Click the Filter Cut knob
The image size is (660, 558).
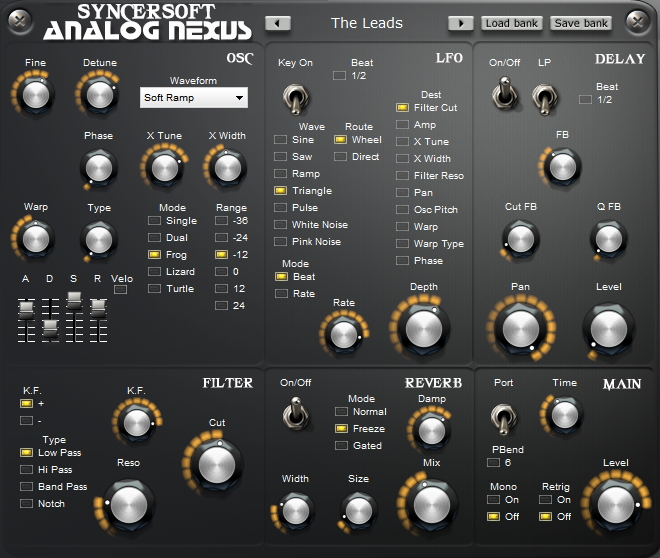216,465
